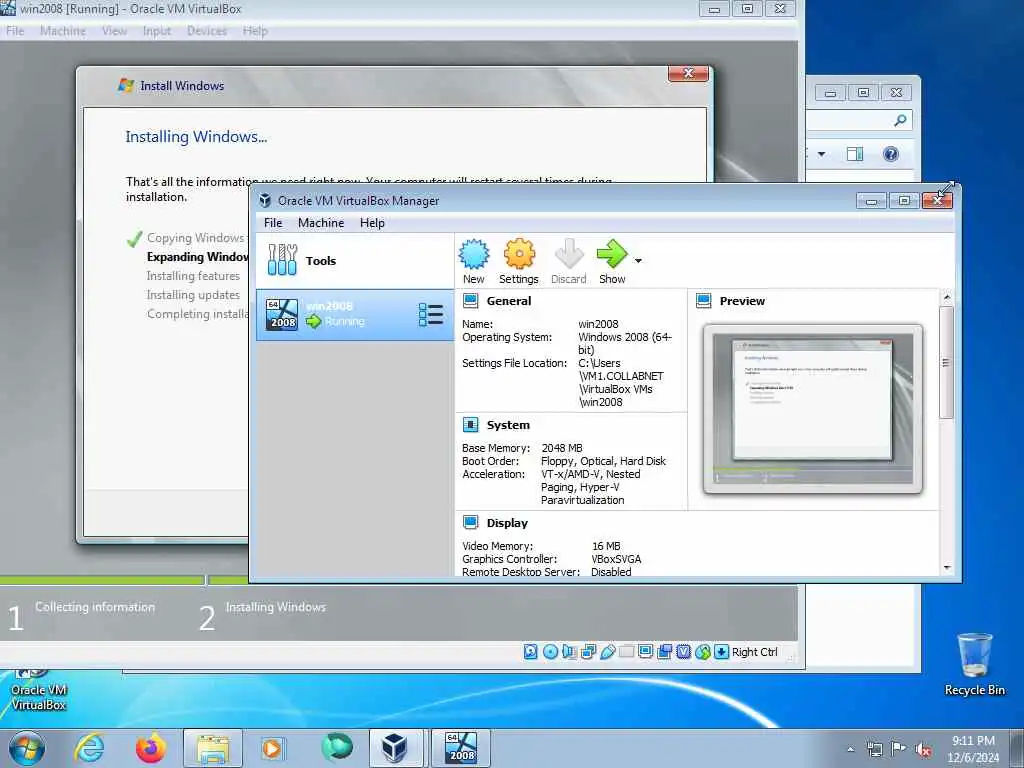Image resolution: width=1024 pixels, height=768 pixels.
Task: Click the System section header
Action: pos(508,425)
